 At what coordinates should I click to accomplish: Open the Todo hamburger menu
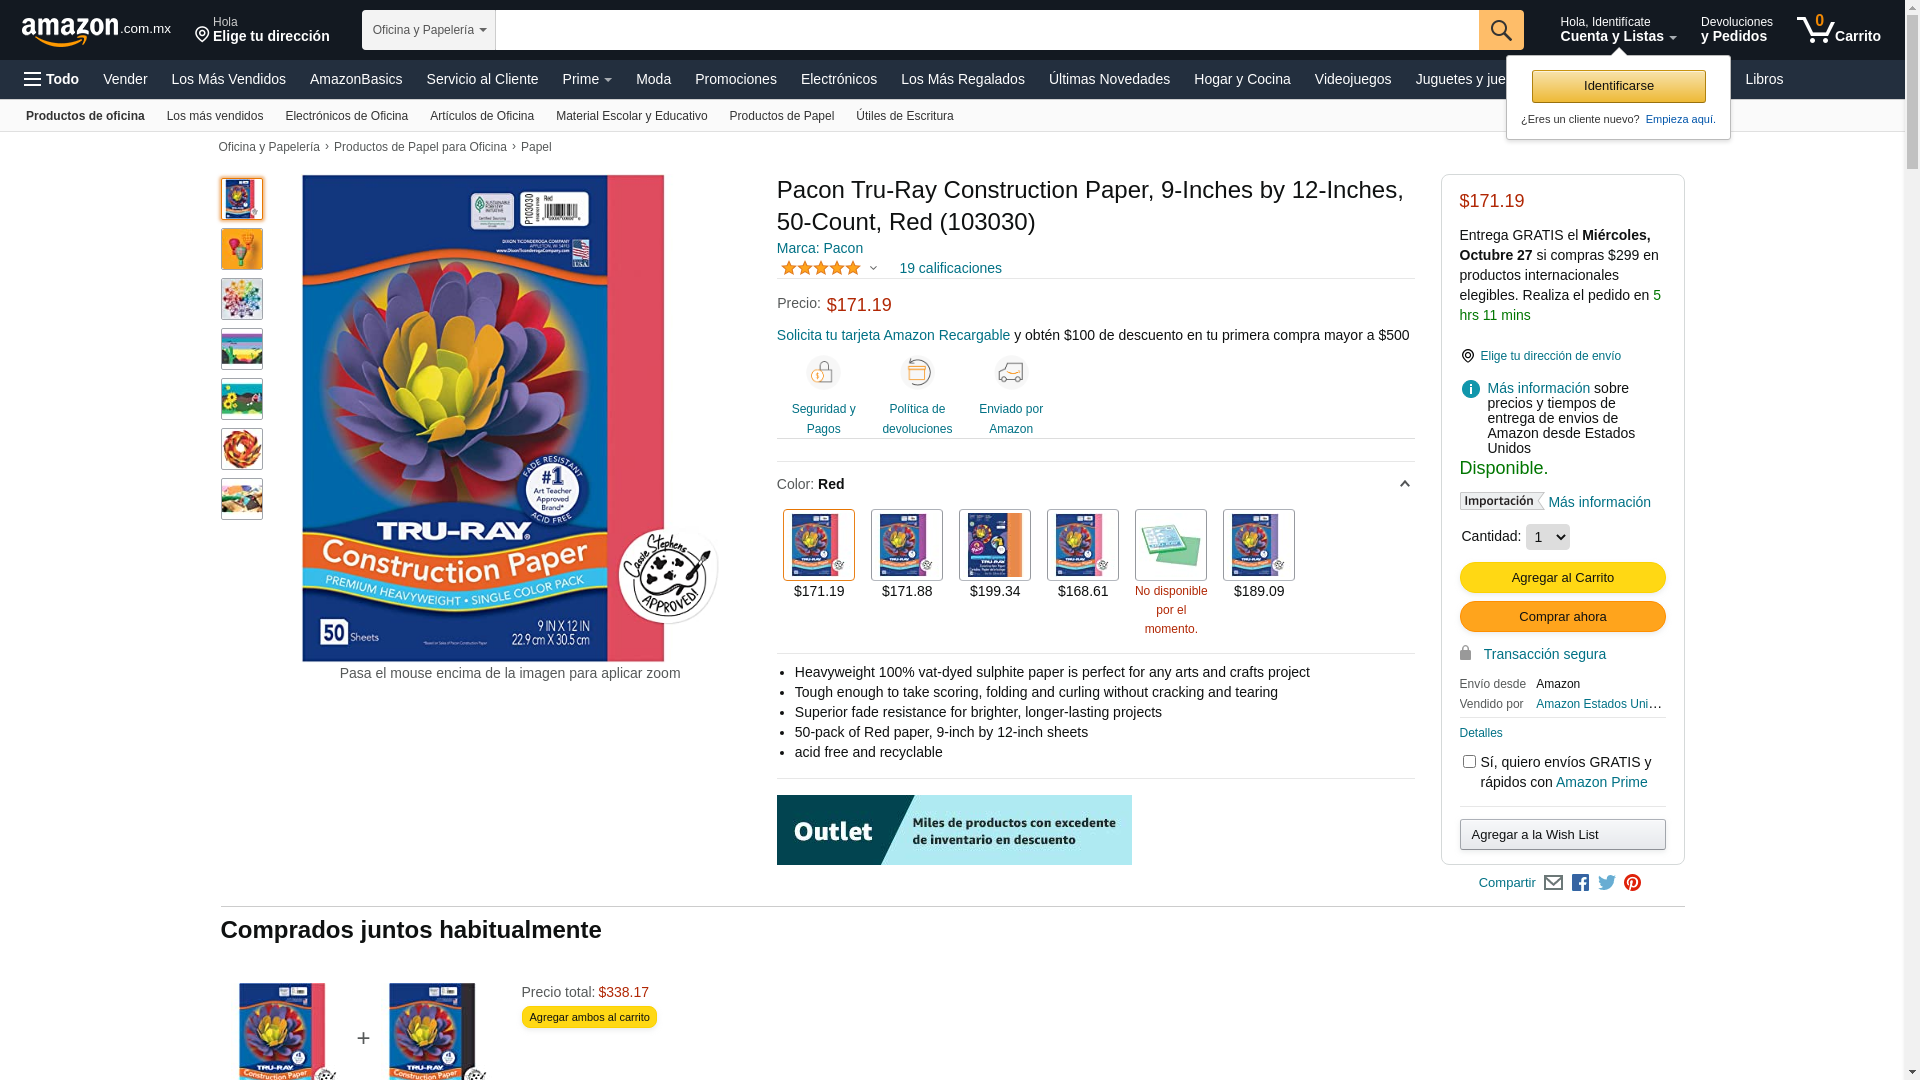(51, 79)
